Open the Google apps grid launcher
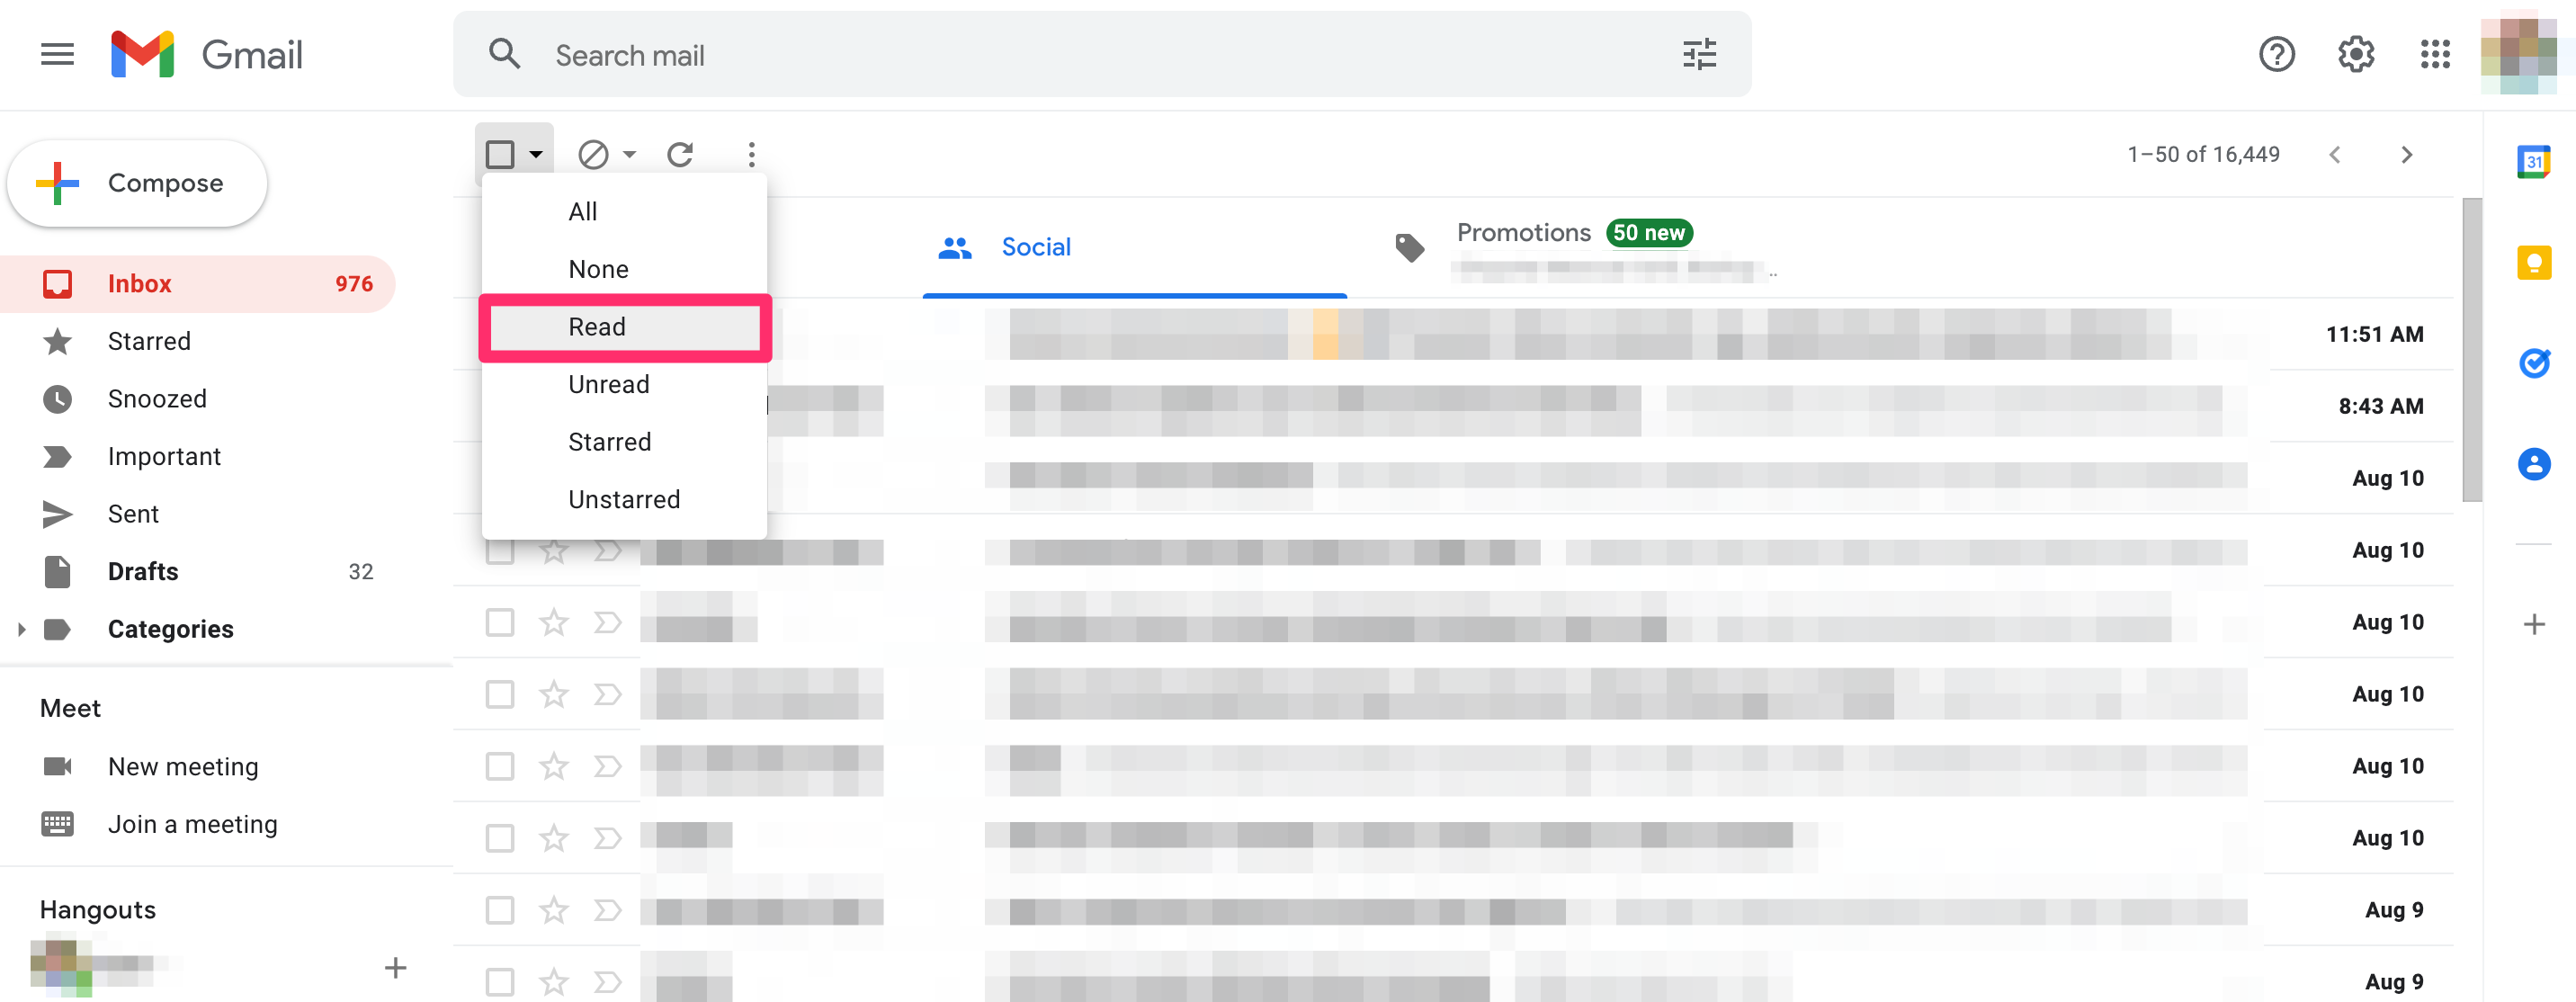2576x1002 pixels. point(2435,54)
